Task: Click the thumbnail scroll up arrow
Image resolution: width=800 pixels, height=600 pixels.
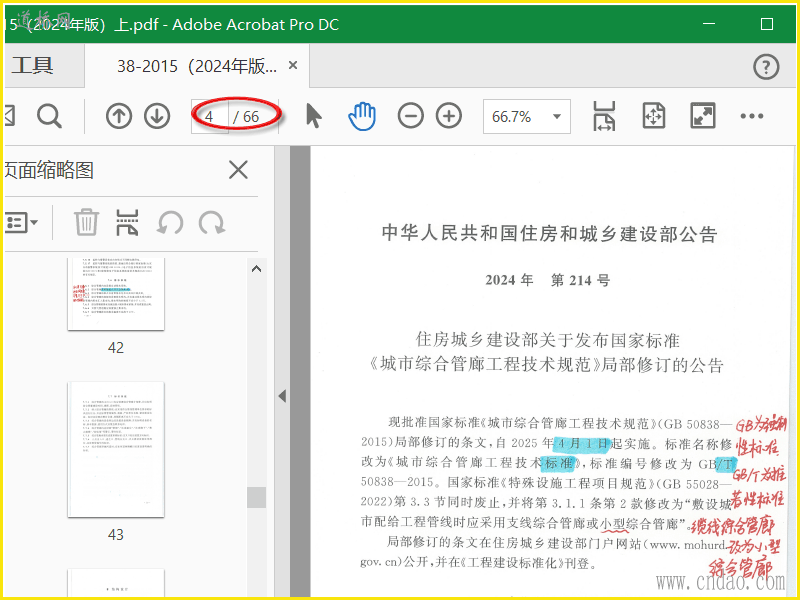Action: (257, 269)
